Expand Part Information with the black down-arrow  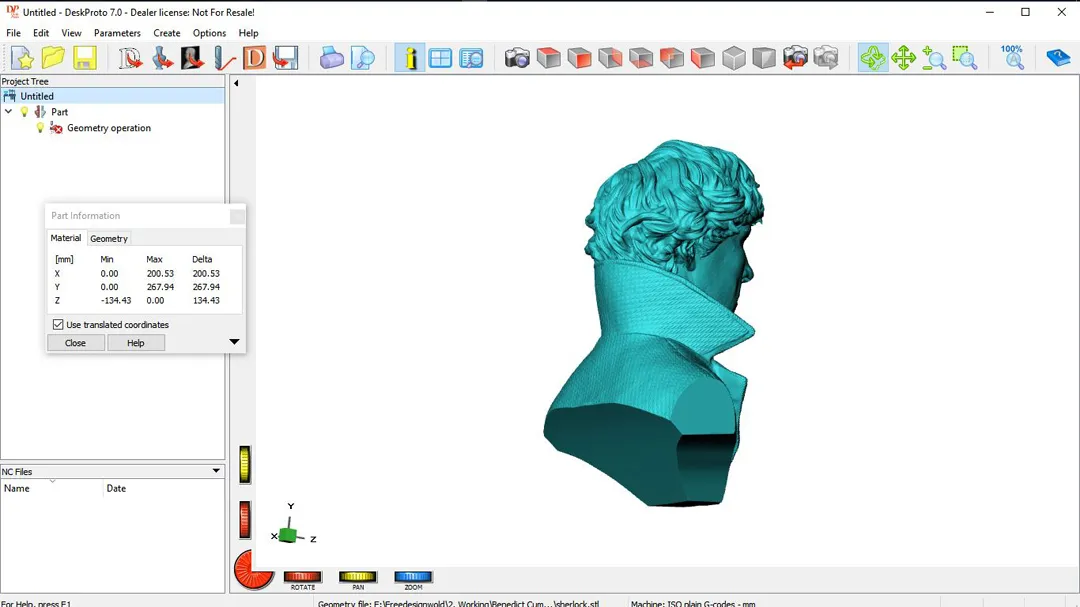coord(234,342)
